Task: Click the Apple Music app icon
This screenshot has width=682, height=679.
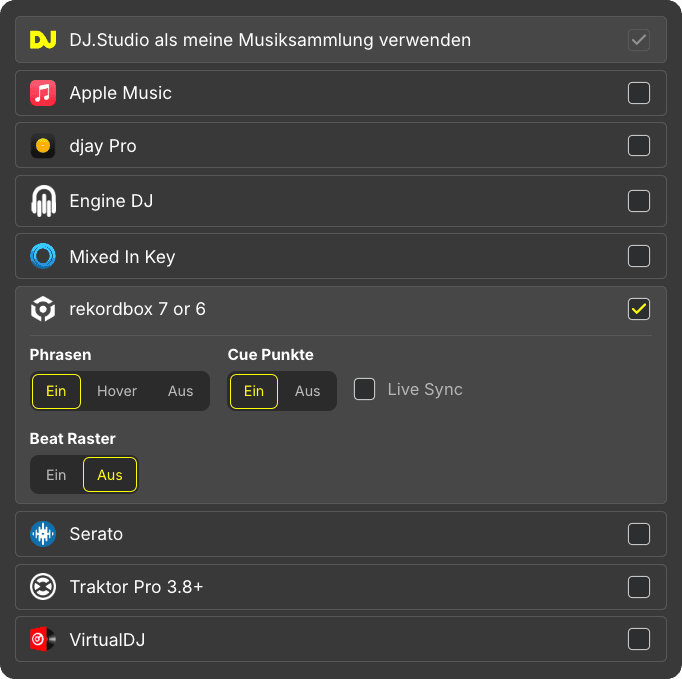Action: [43, 93]
